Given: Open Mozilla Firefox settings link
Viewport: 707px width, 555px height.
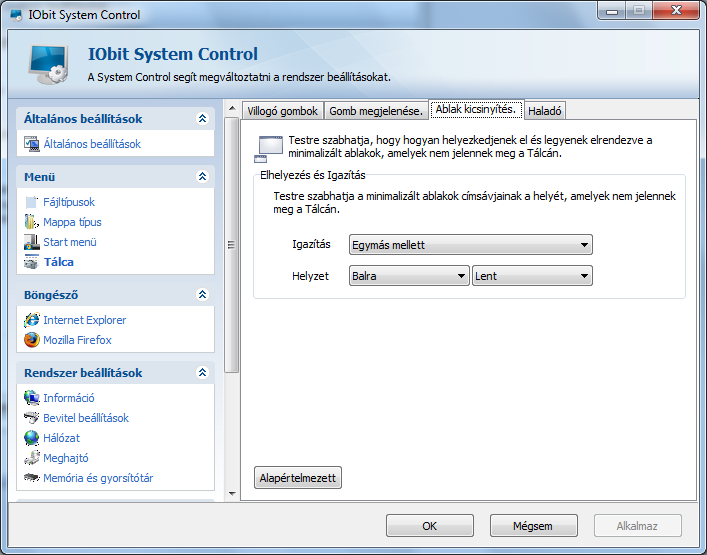Looking at the screenshot, I should pos(77,340).
